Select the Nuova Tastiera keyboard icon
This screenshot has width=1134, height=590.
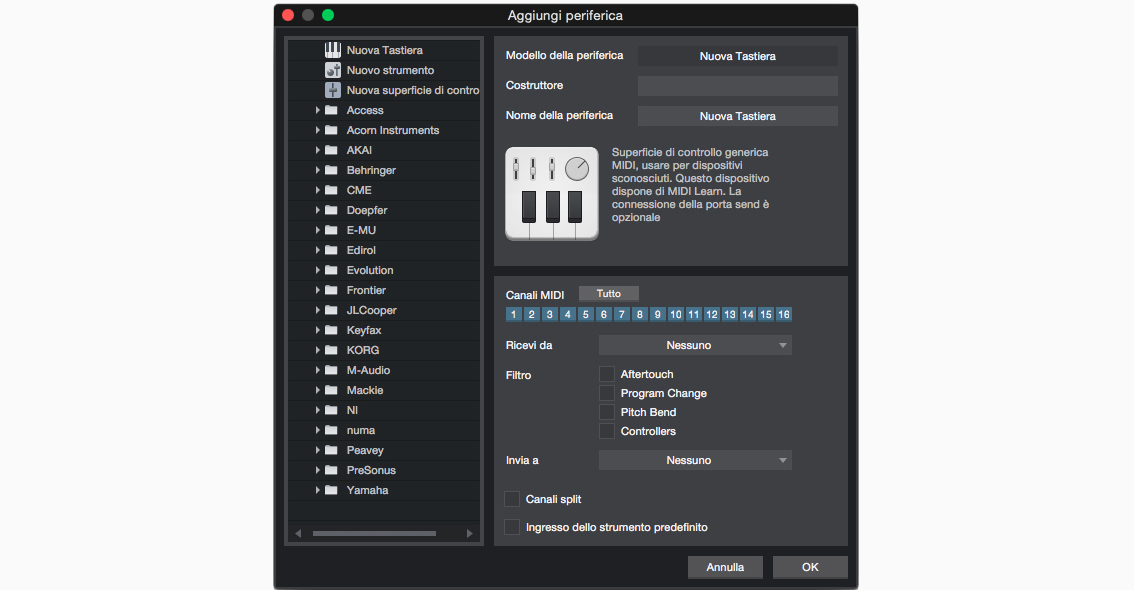click(333, 50)
